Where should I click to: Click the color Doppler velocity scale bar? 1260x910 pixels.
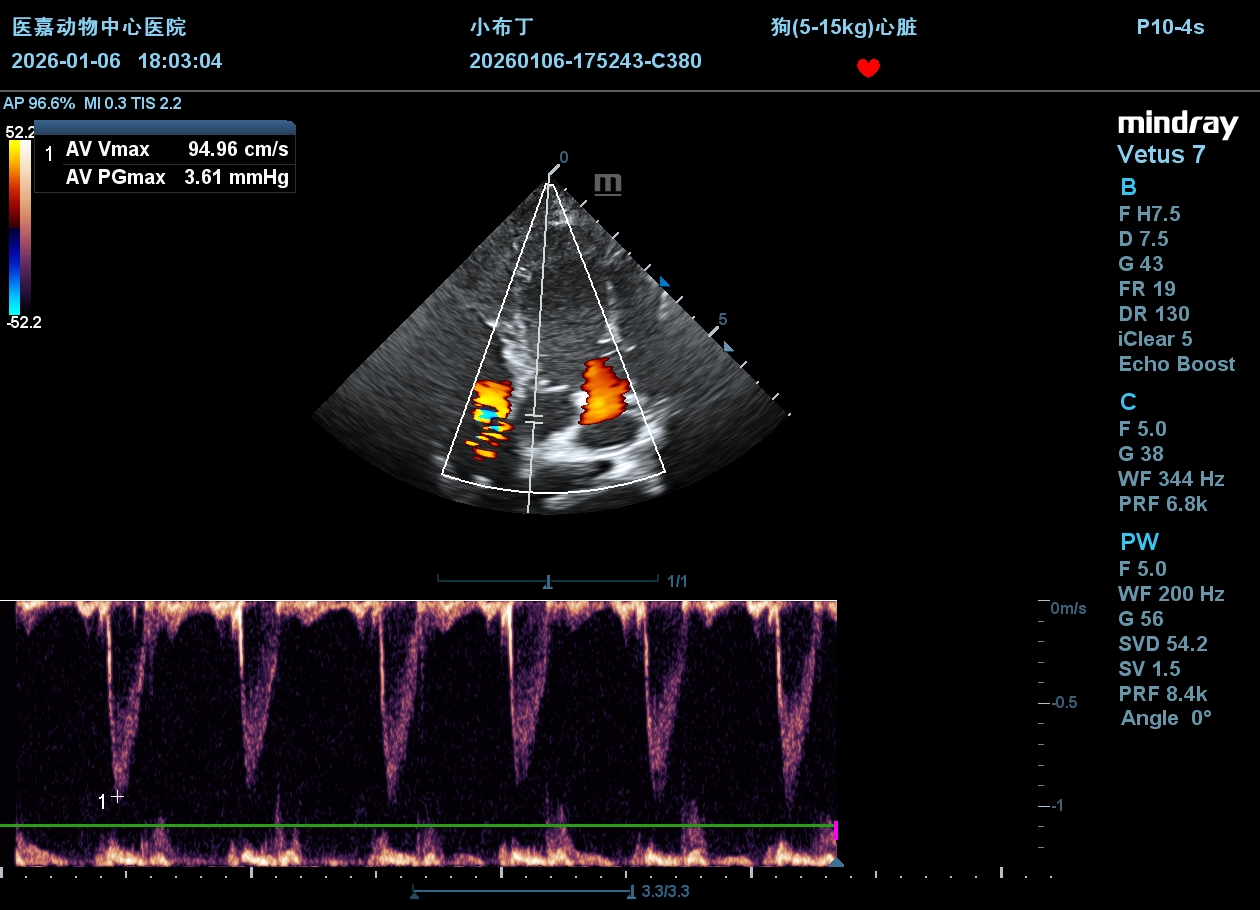pos(19,227)
